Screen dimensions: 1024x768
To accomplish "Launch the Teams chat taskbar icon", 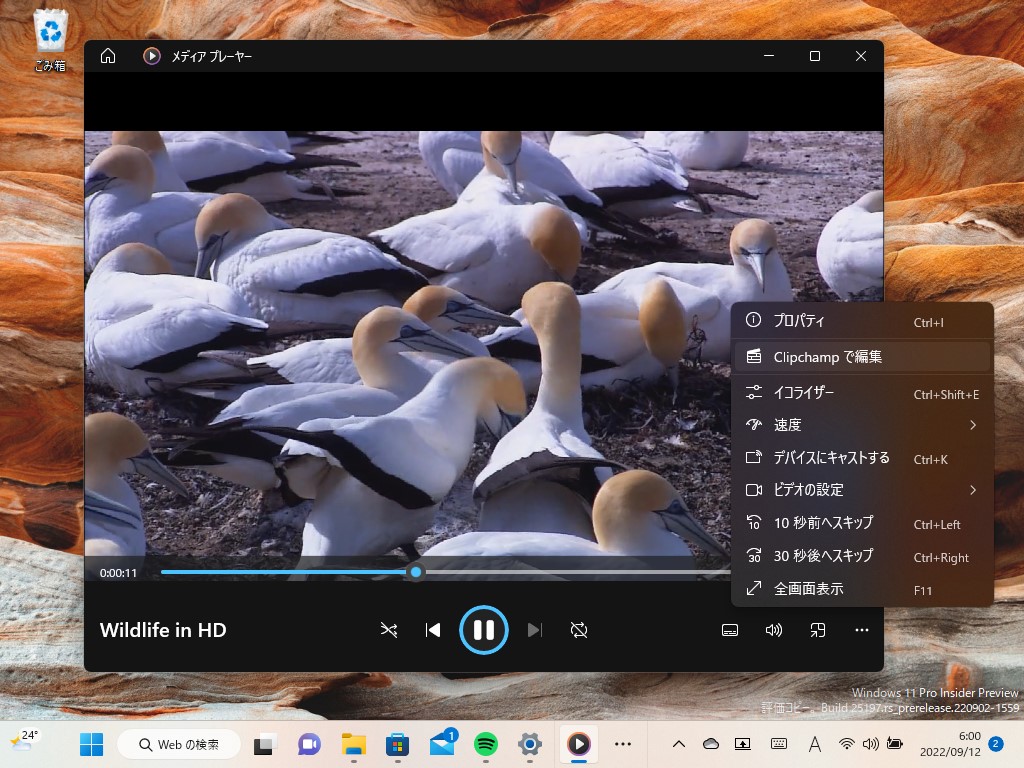I will (309, 744).
